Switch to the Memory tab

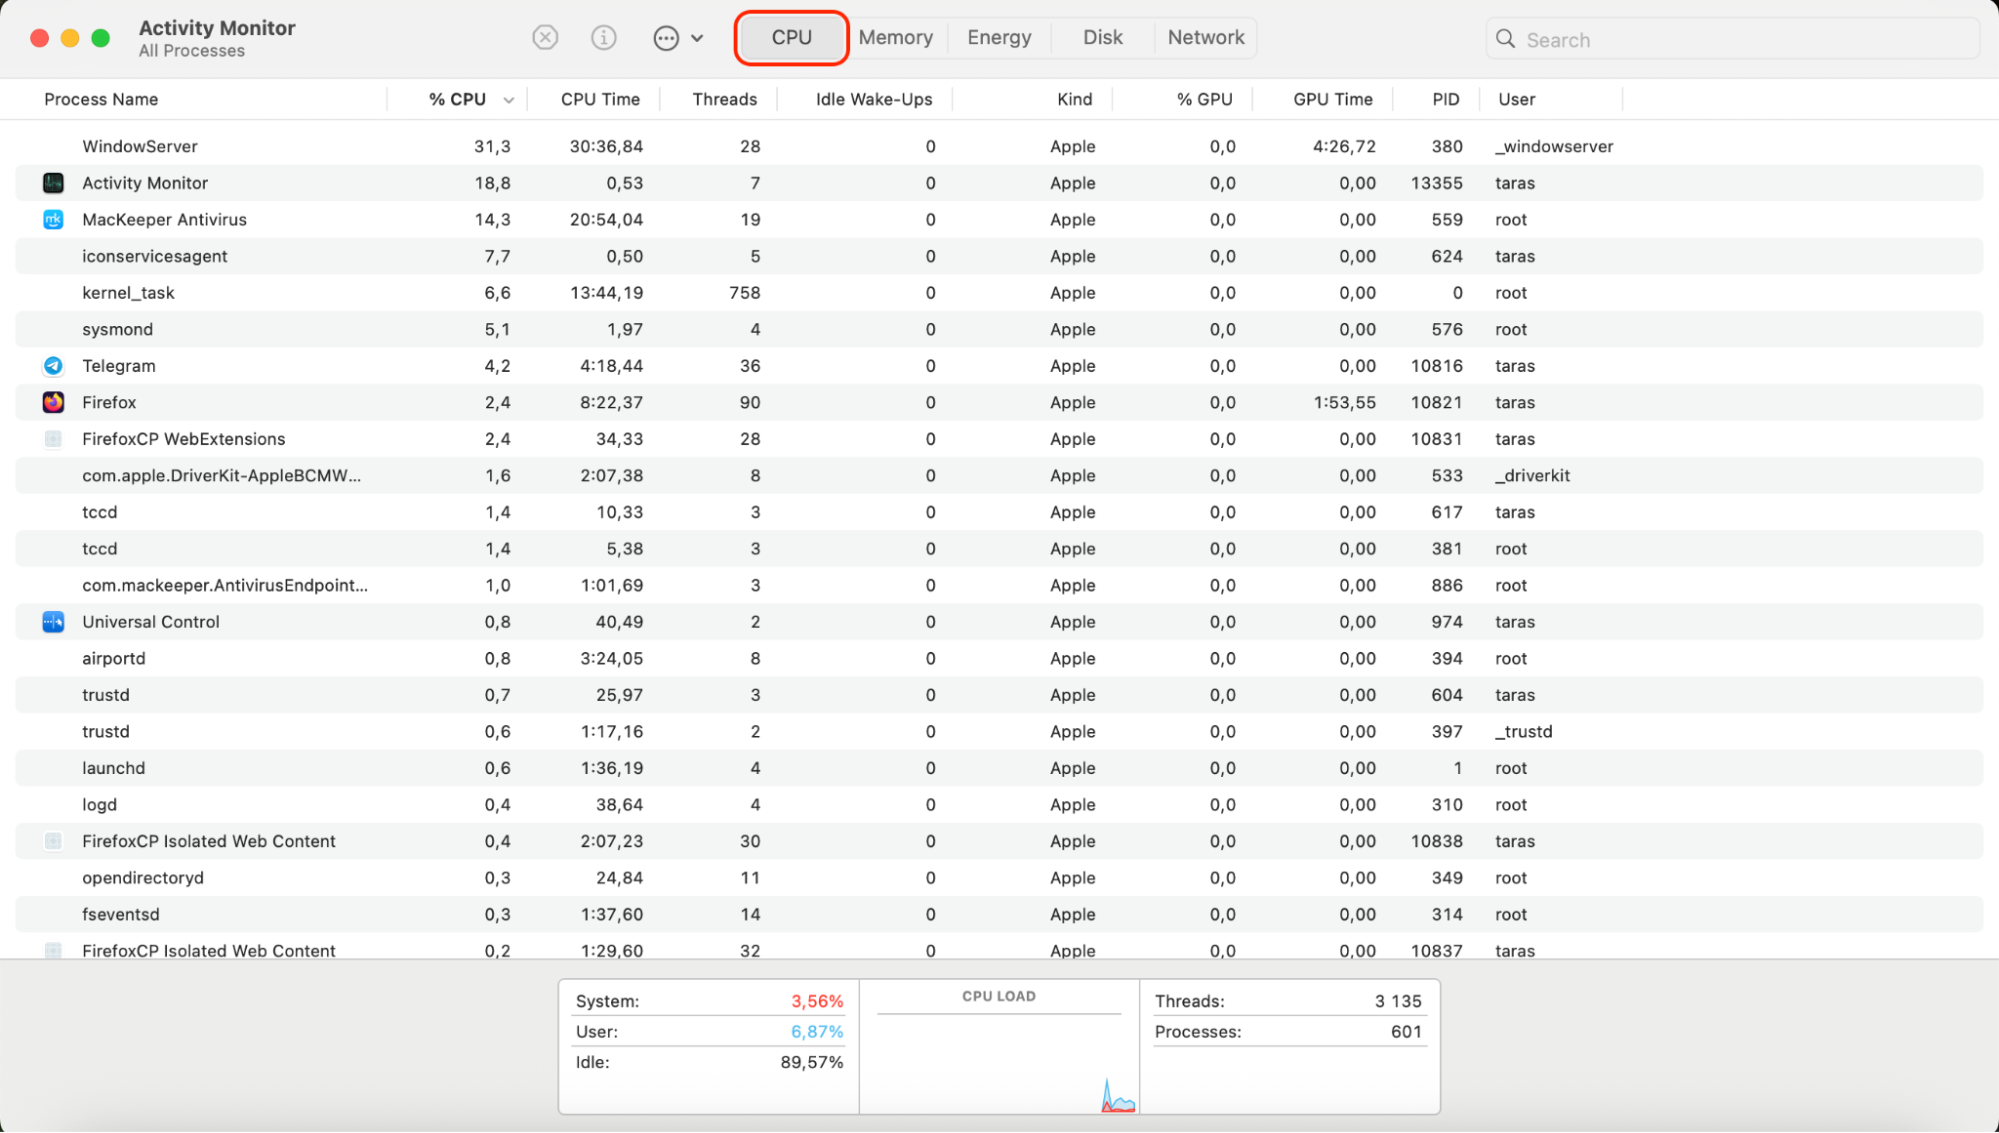pos(895,37)
